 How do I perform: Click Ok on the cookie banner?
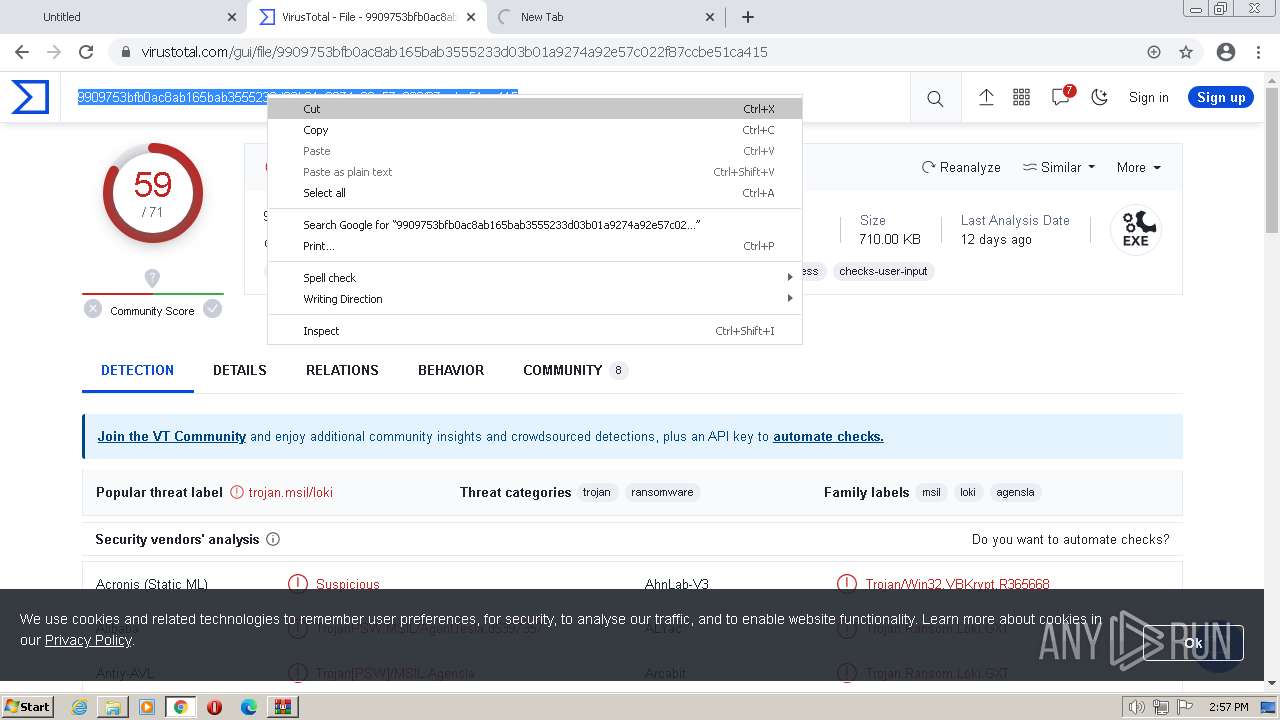(1193, 643)
